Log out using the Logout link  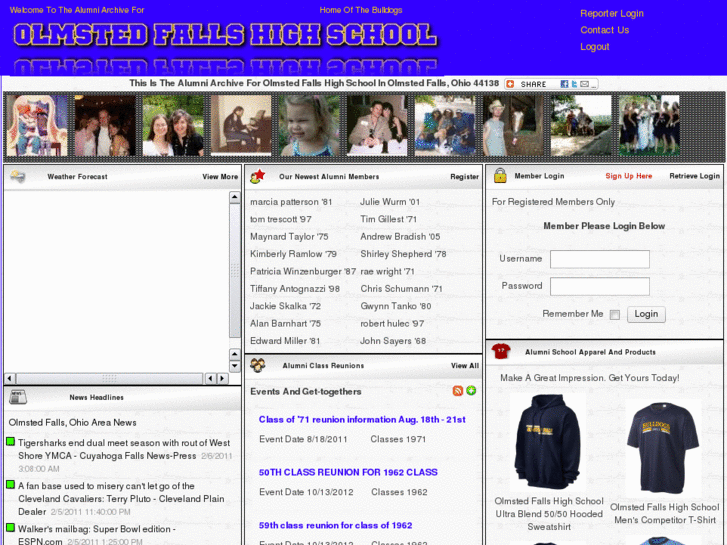(x=594, y=47)
